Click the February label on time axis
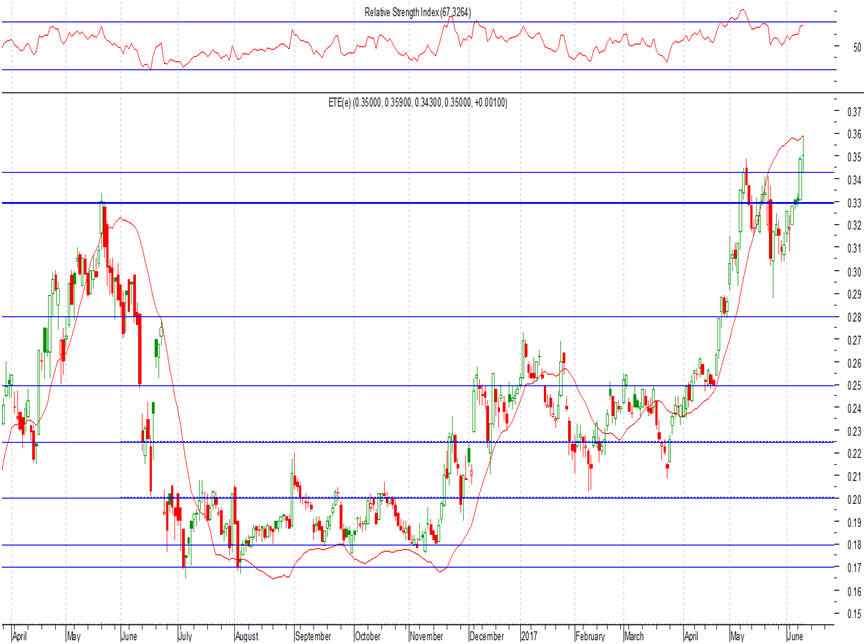Screen dimensions: 866x644 [x=590, y=636]
